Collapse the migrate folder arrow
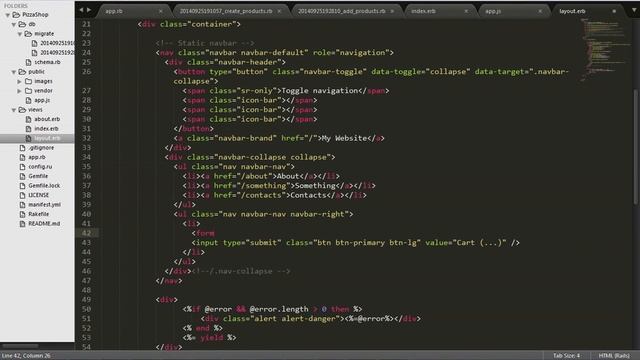The image size is (640, 360). (20, 34)
